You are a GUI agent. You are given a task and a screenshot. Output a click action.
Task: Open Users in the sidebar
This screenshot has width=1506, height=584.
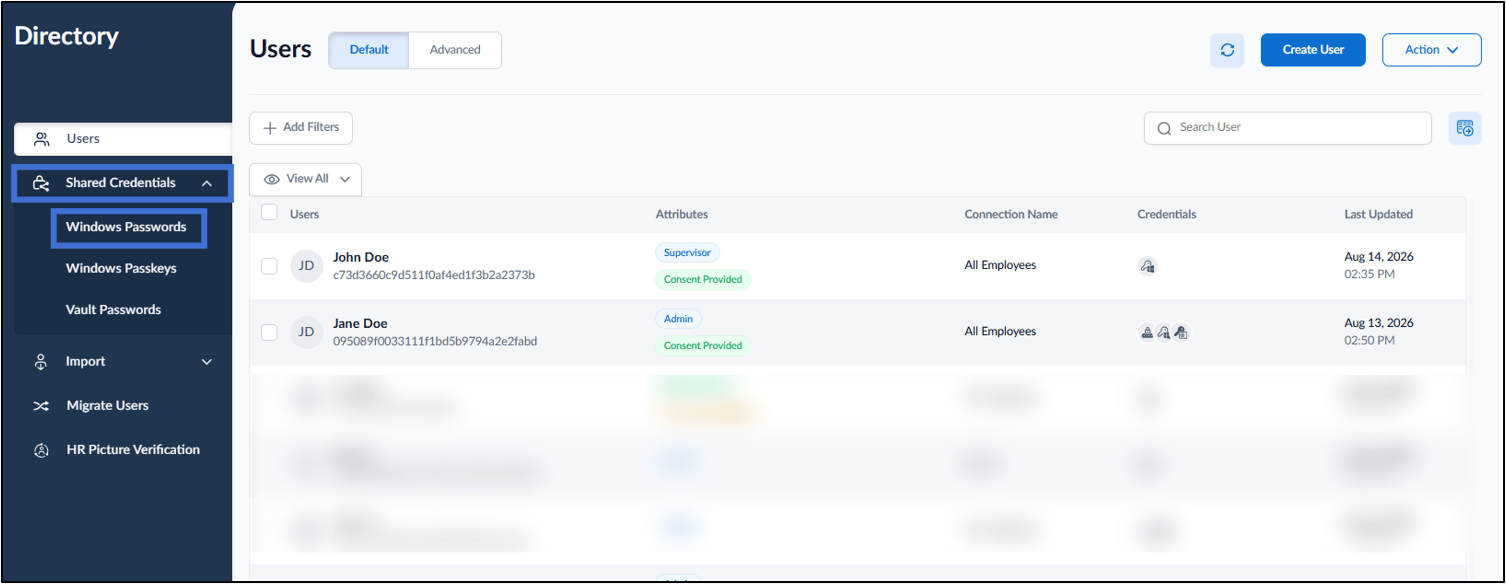click(x=123, y=139)
